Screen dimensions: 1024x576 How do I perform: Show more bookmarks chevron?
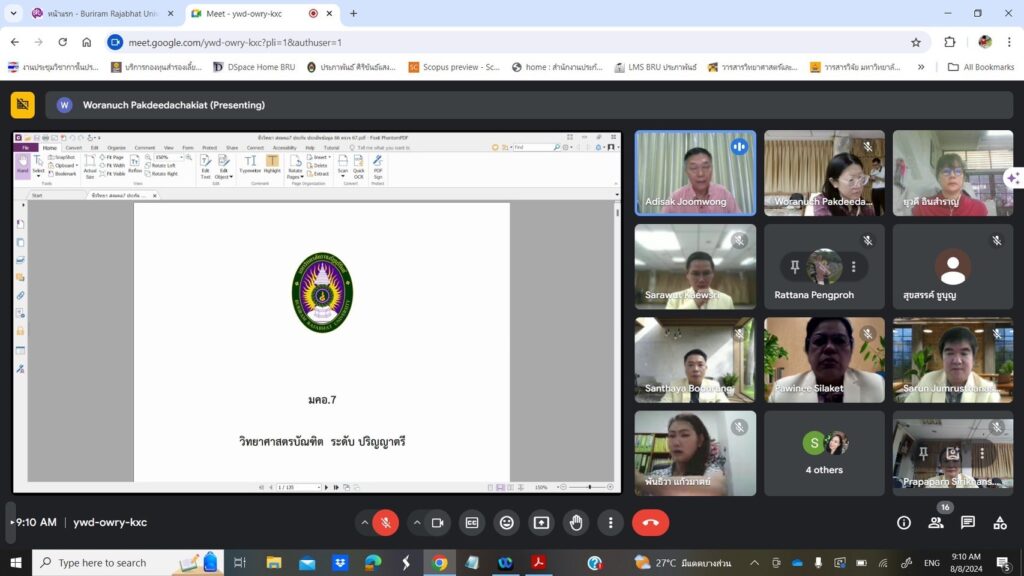point(921,67)
